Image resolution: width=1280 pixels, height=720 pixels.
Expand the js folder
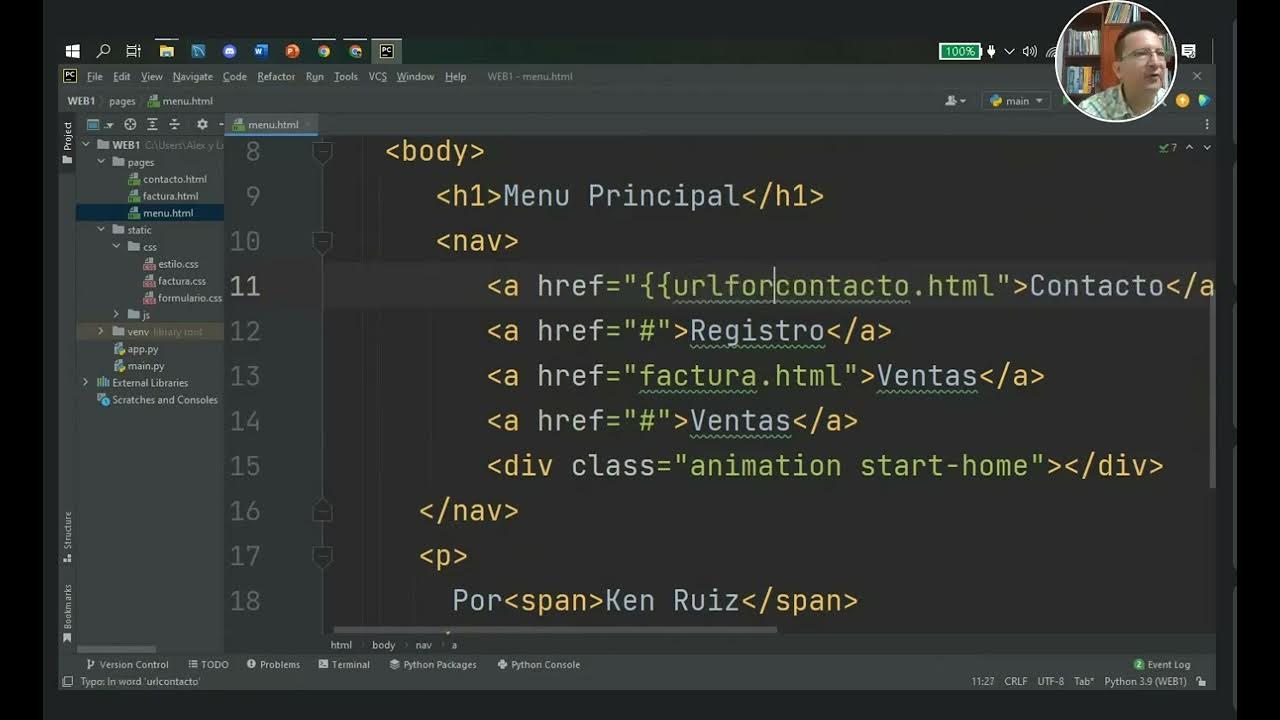pyautogui.click(x=116, y=315)
